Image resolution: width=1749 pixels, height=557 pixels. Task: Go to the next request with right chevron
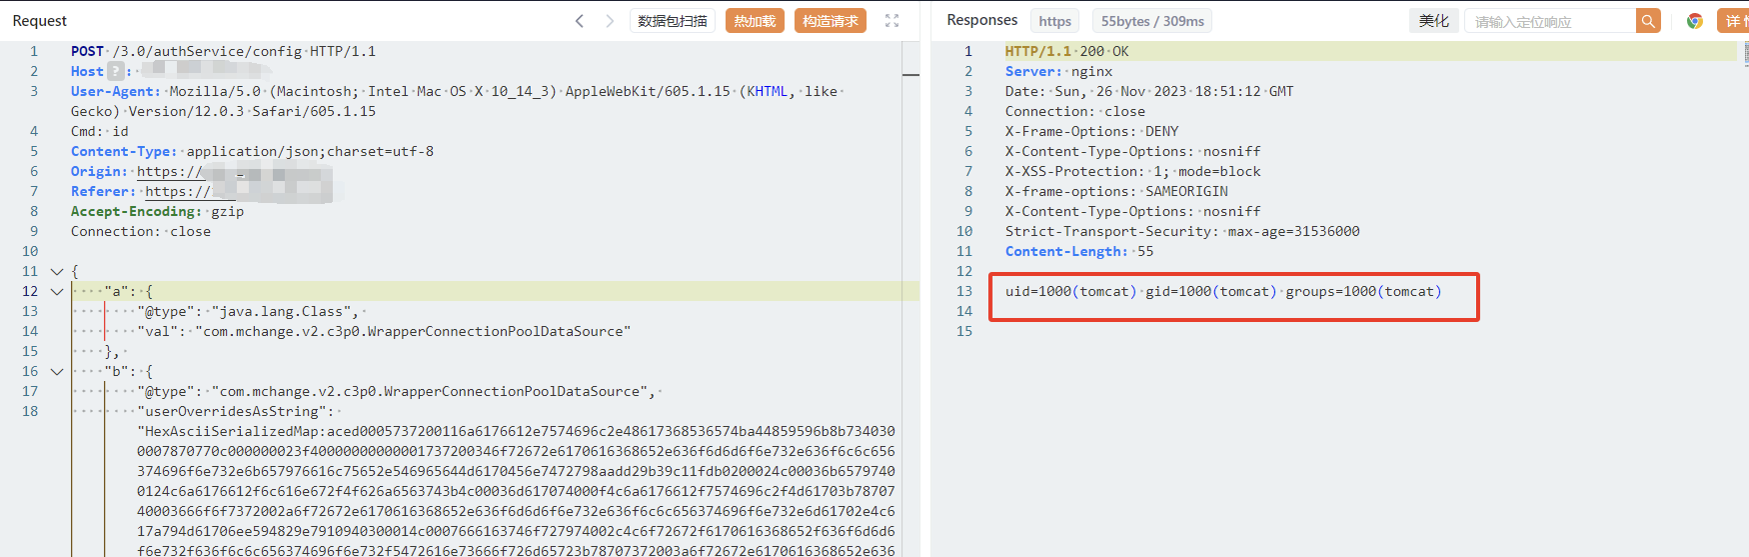click(x=610, y=21)
